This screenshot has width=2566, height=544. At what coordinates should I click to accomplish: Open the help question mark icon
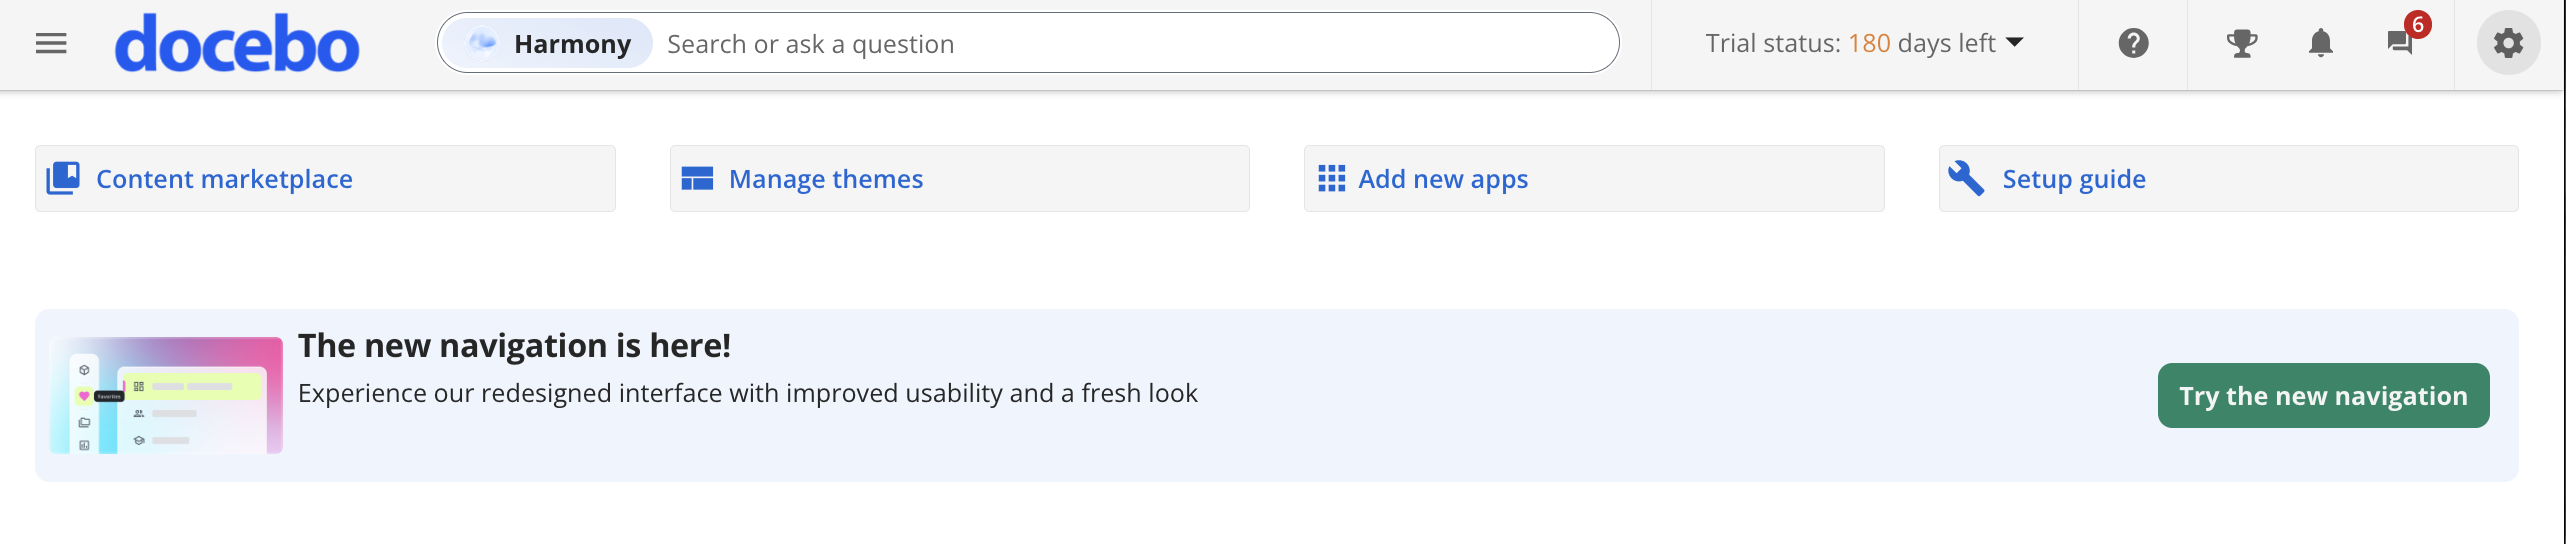click(x=2133, y=43)
